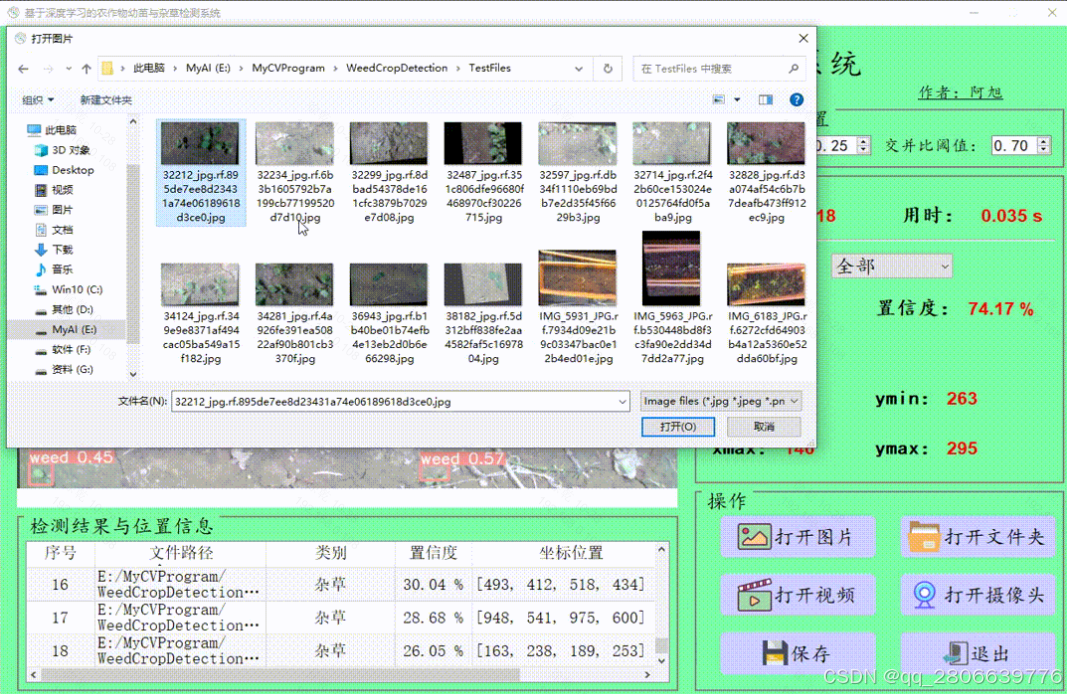Screen dimensions: 1067x694
Task: Click the 0.70 IoU threshold field
Action: pos(1014,146)
